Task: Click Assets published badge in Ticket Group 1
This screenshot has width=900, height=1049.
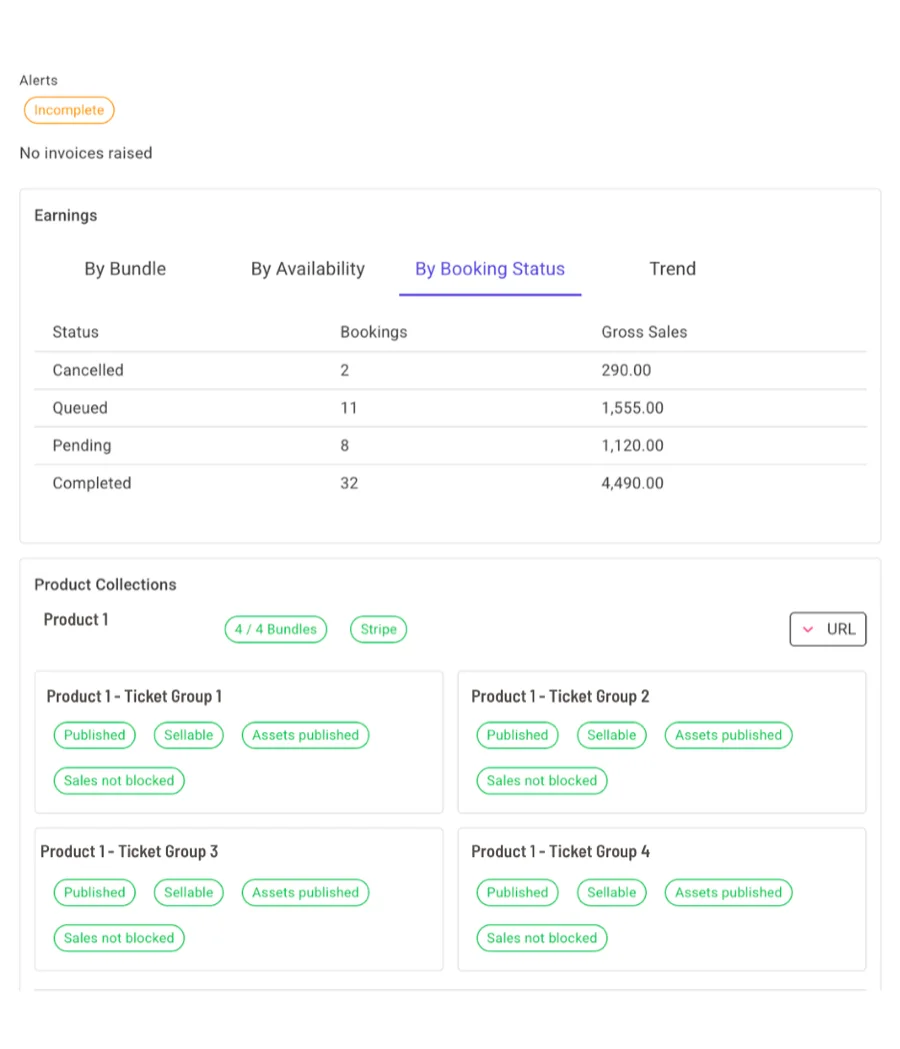Action: (x=305, y=735)
